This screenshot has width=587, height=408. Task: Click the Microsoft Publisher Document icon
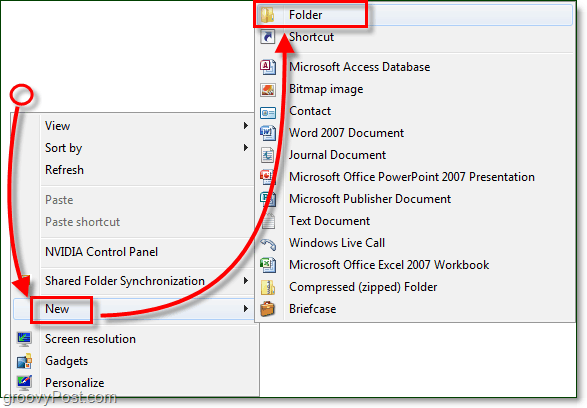[268, 199]
